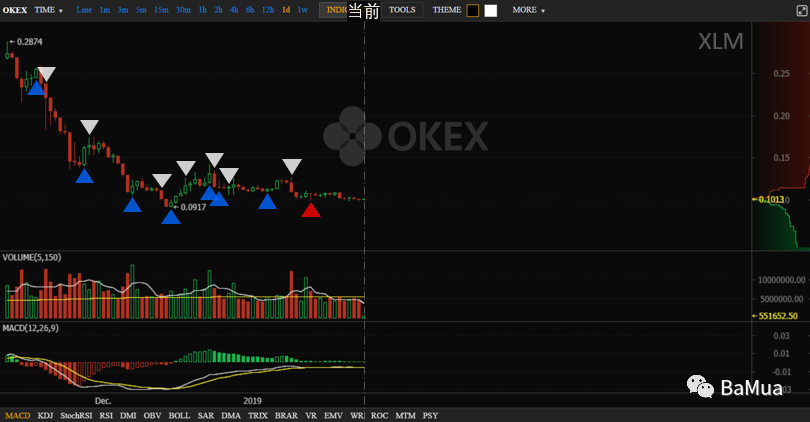Click the blue triangle near 0.0917 low
This screenshot has width=810, height=422.
click(x=171, y=217)
